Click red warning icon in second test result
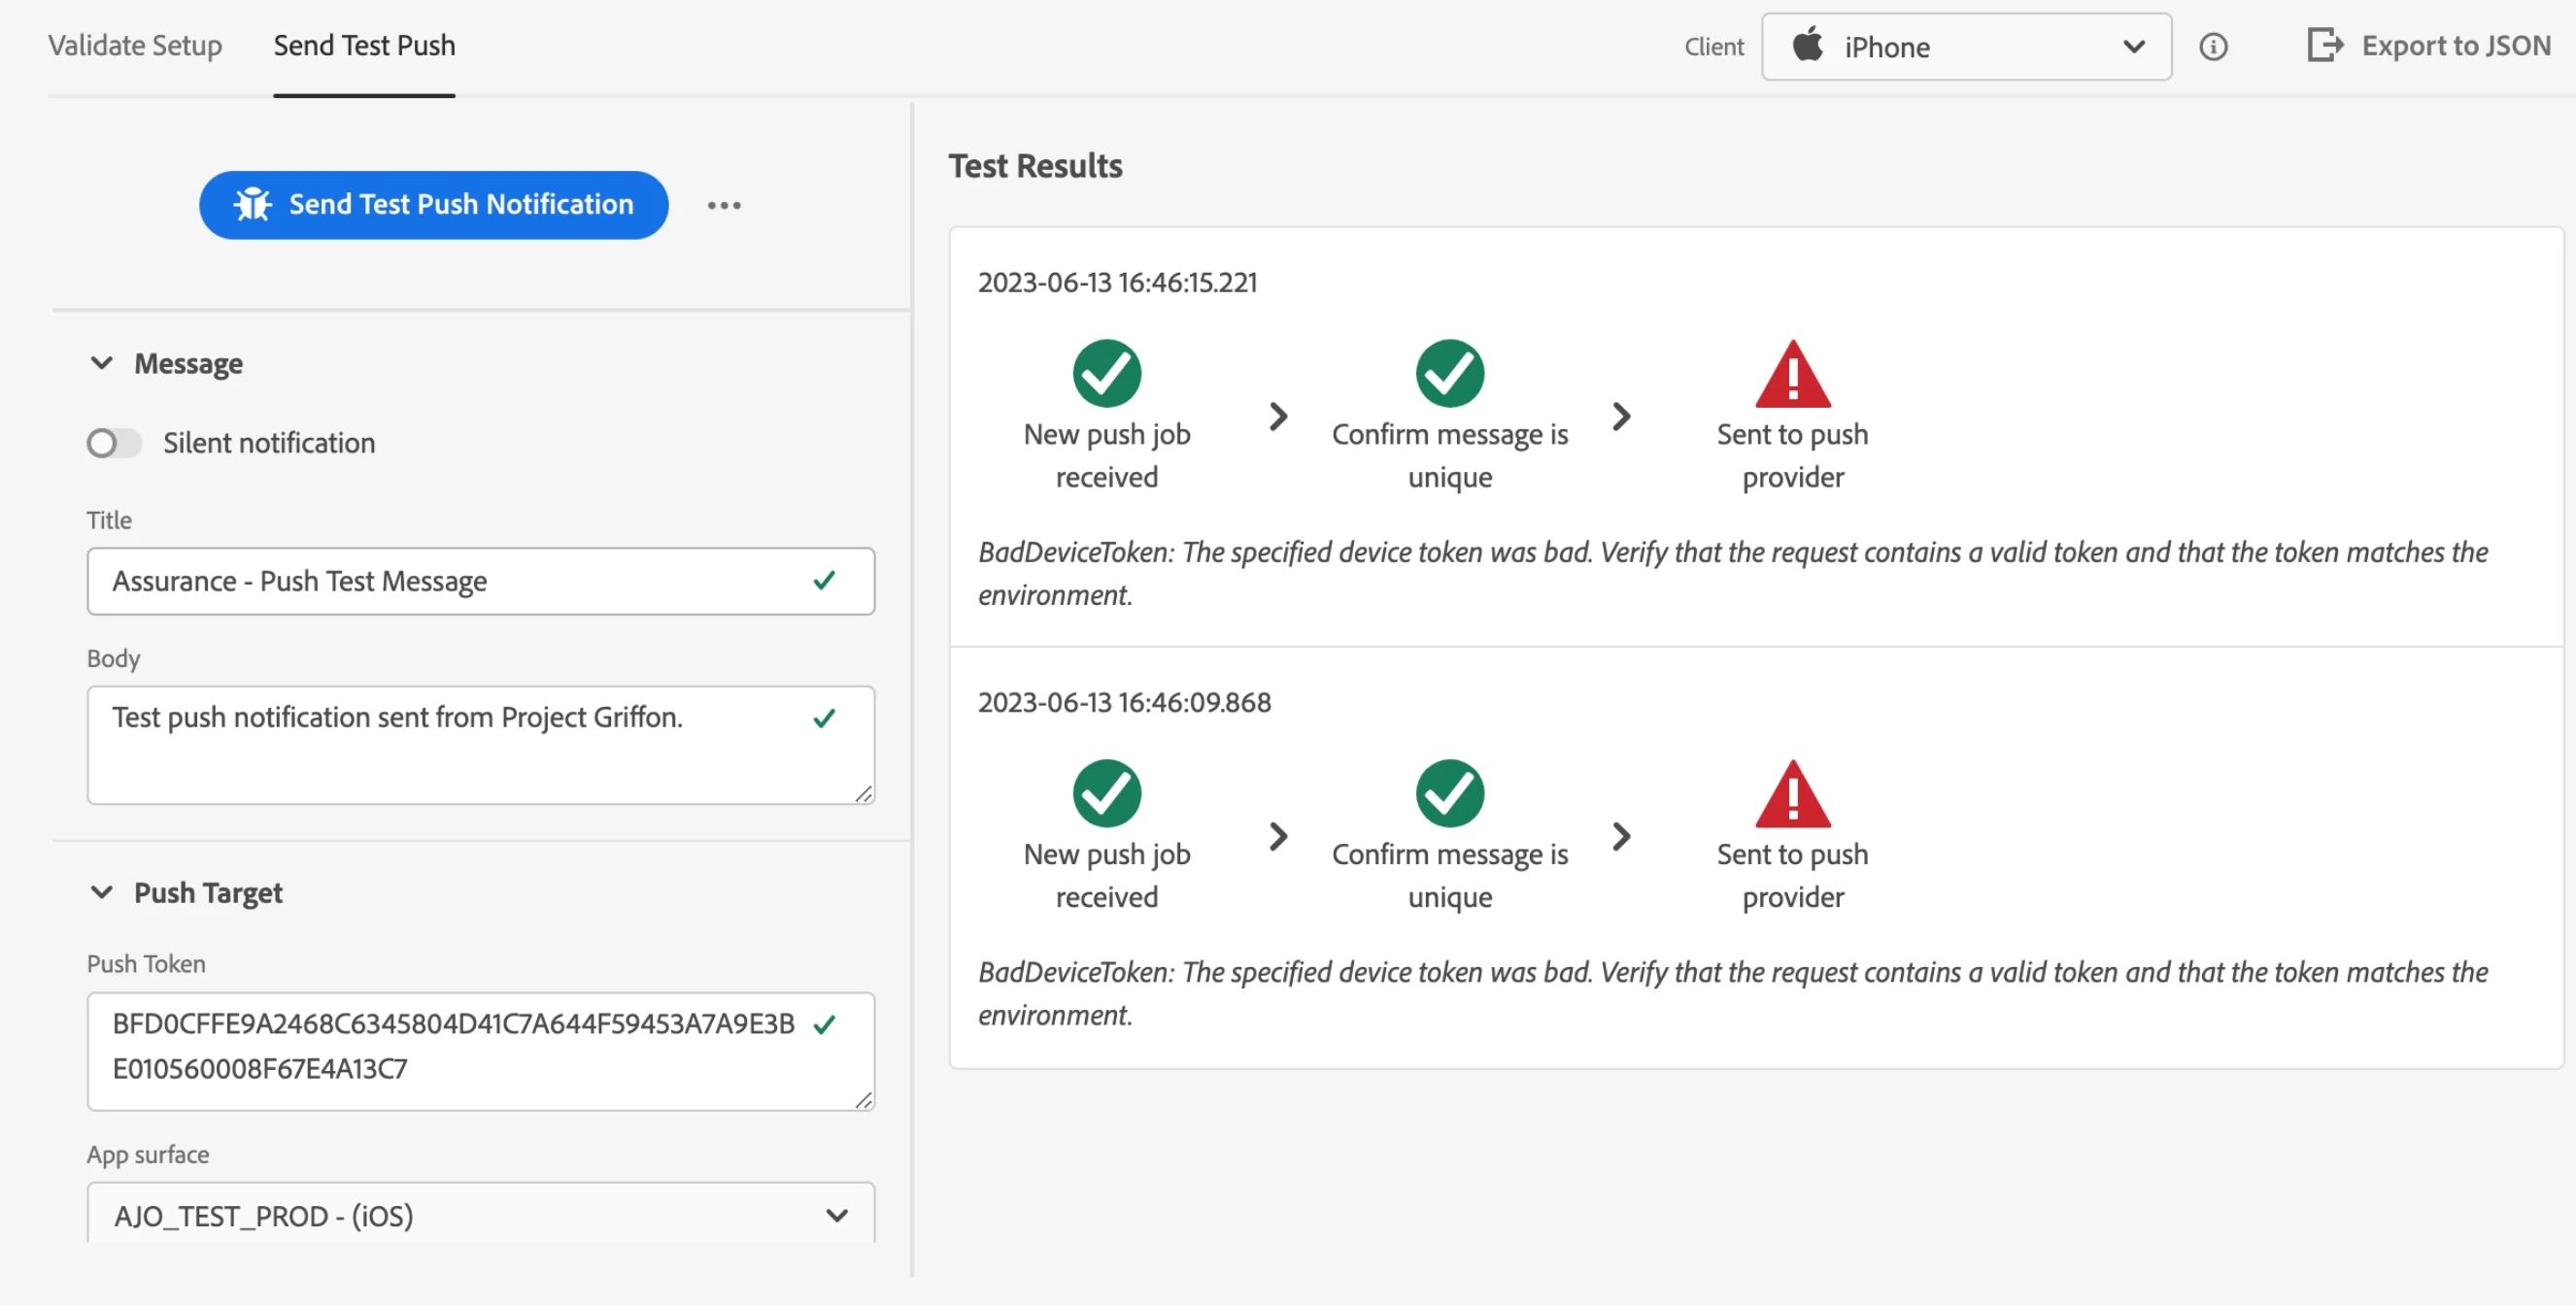Image resolution: width=2576 pixels, height=1305 pixels. pyautogui.click(x=1792, y=795)
